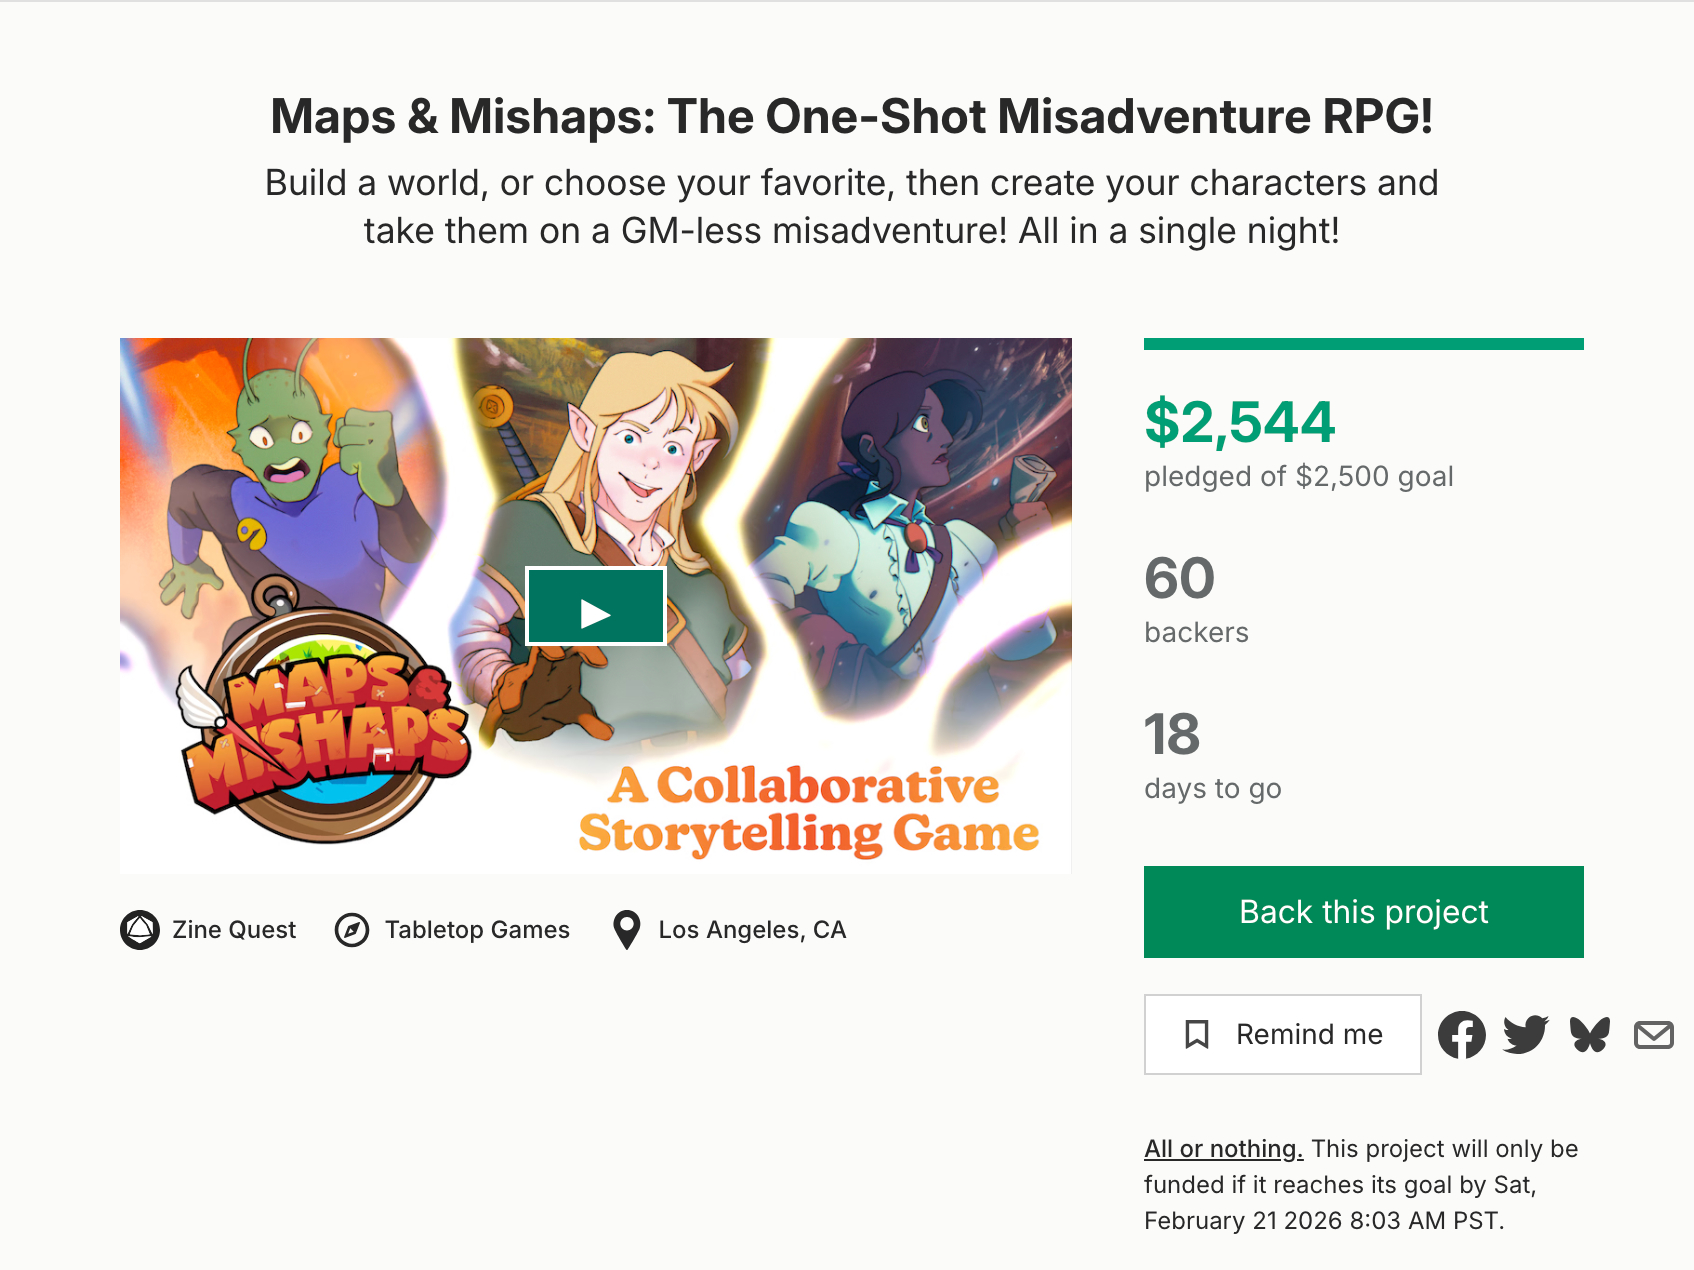Screen dimensions: 1694x1270
Task: Click the Tabletop Games compass icon
Action: [352, 930]
